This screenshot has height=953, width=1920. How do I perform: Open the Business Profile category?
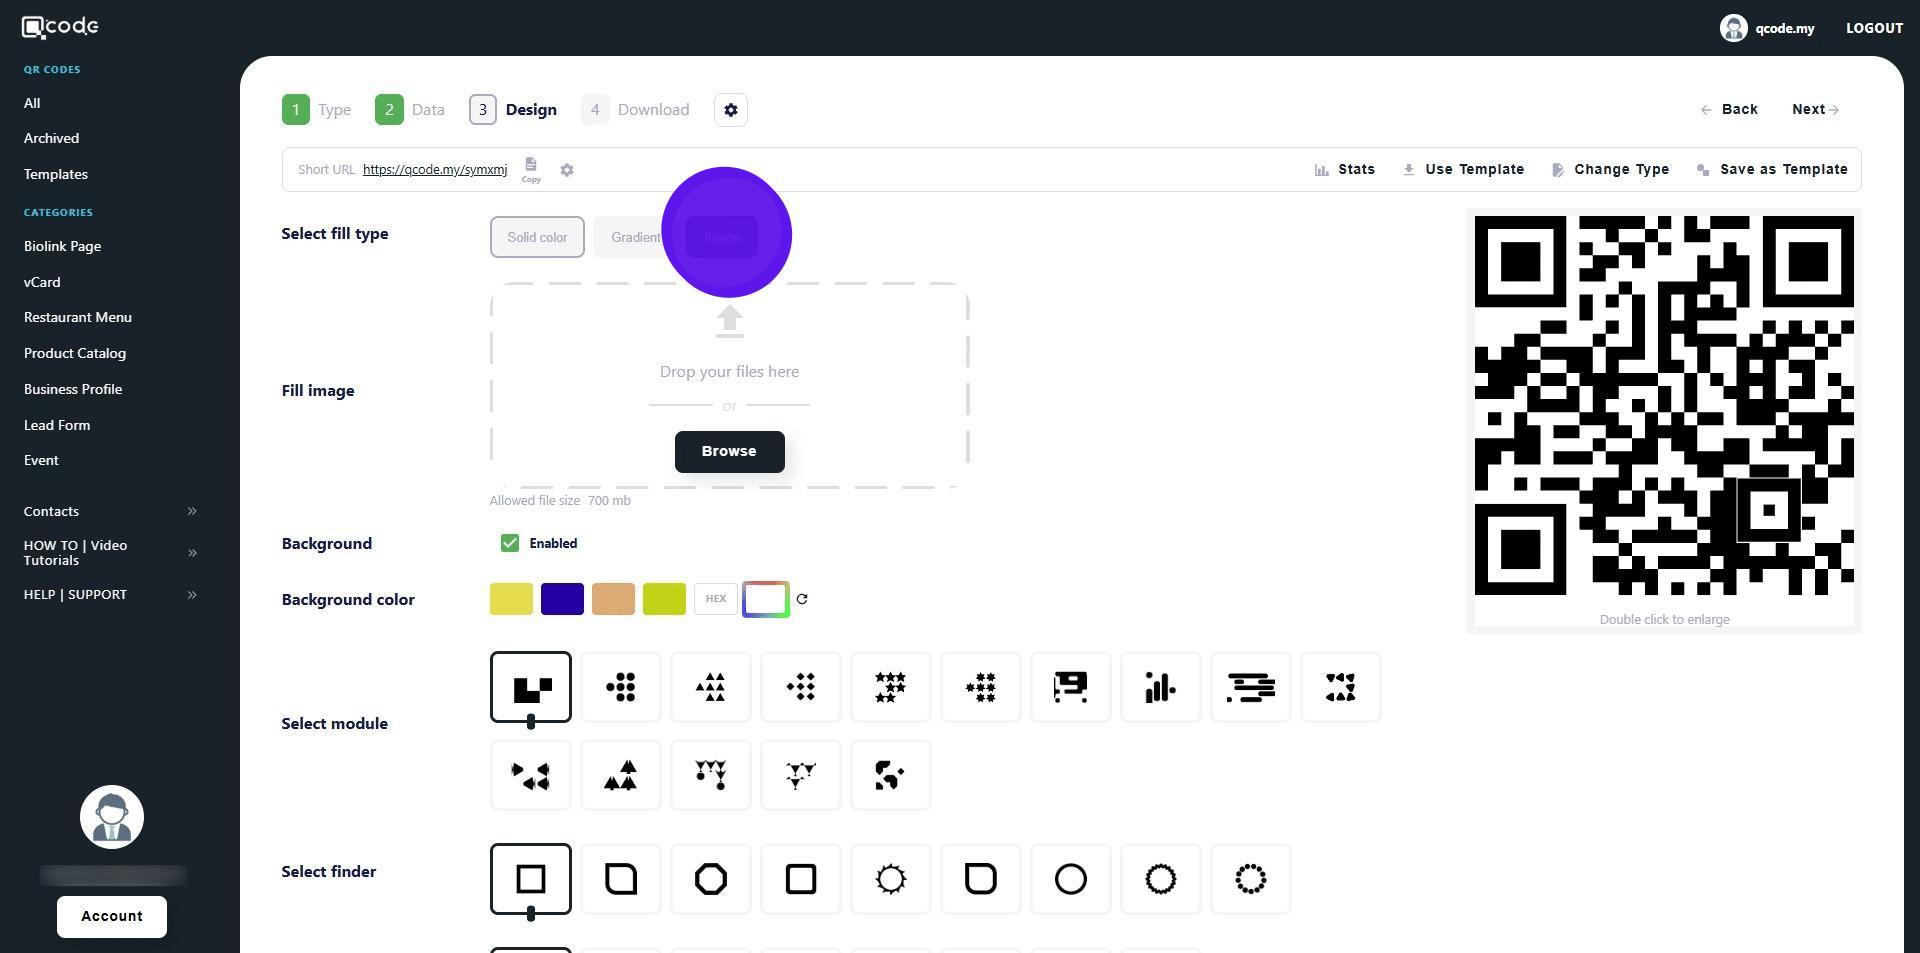tap(73, 389)
